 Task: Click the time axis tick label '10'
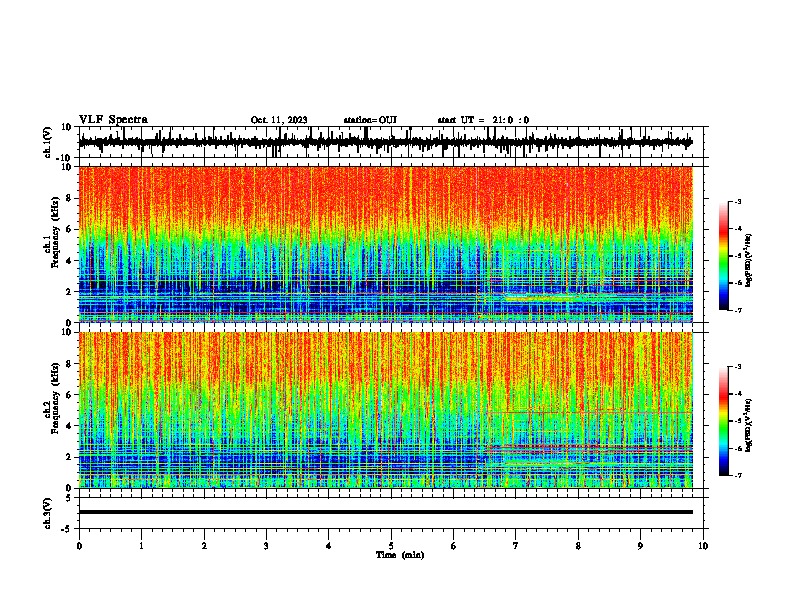pyautogui.click(x=703, y=546)
